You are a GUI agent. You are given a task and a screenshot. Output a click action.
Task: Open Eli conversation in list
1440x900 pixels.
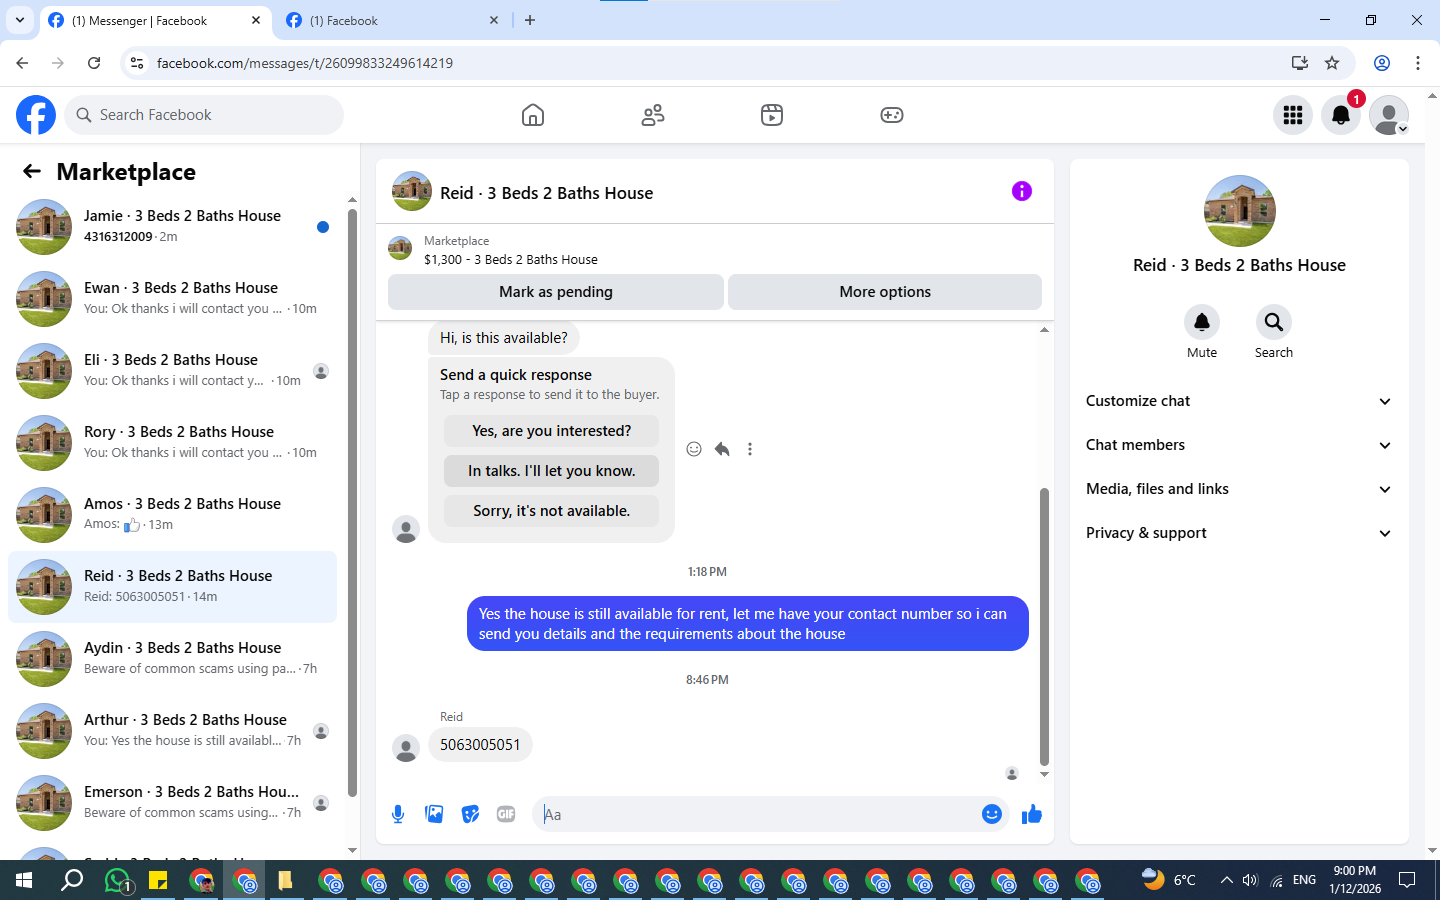(x=172, y=371)
